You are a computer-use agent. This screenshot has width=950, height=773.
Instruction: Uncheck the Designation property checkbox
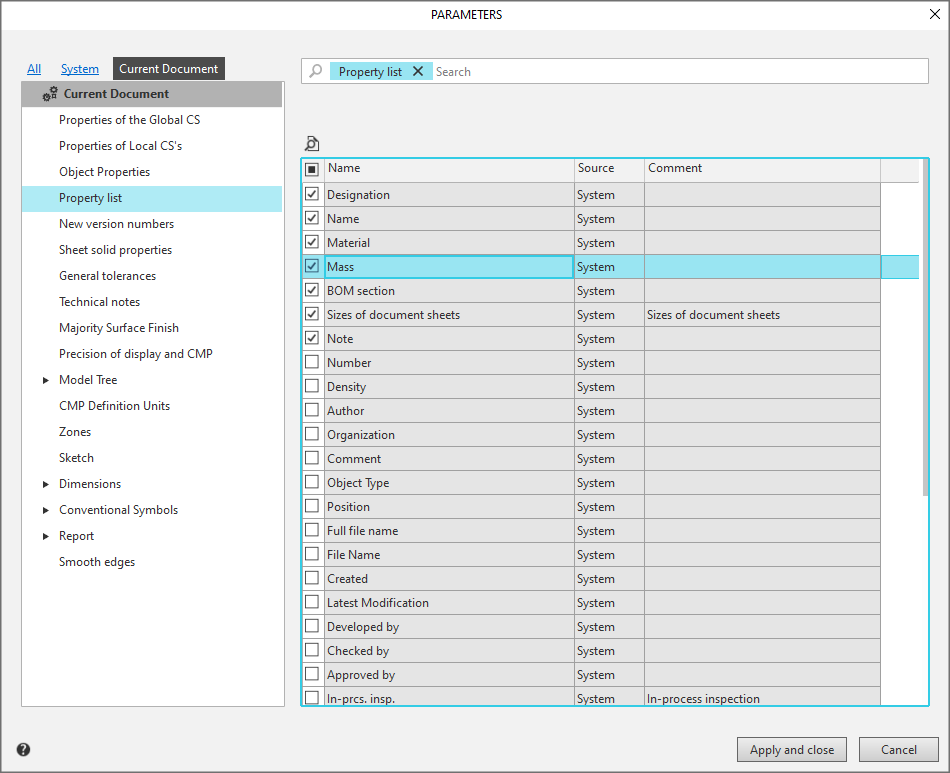312,194
